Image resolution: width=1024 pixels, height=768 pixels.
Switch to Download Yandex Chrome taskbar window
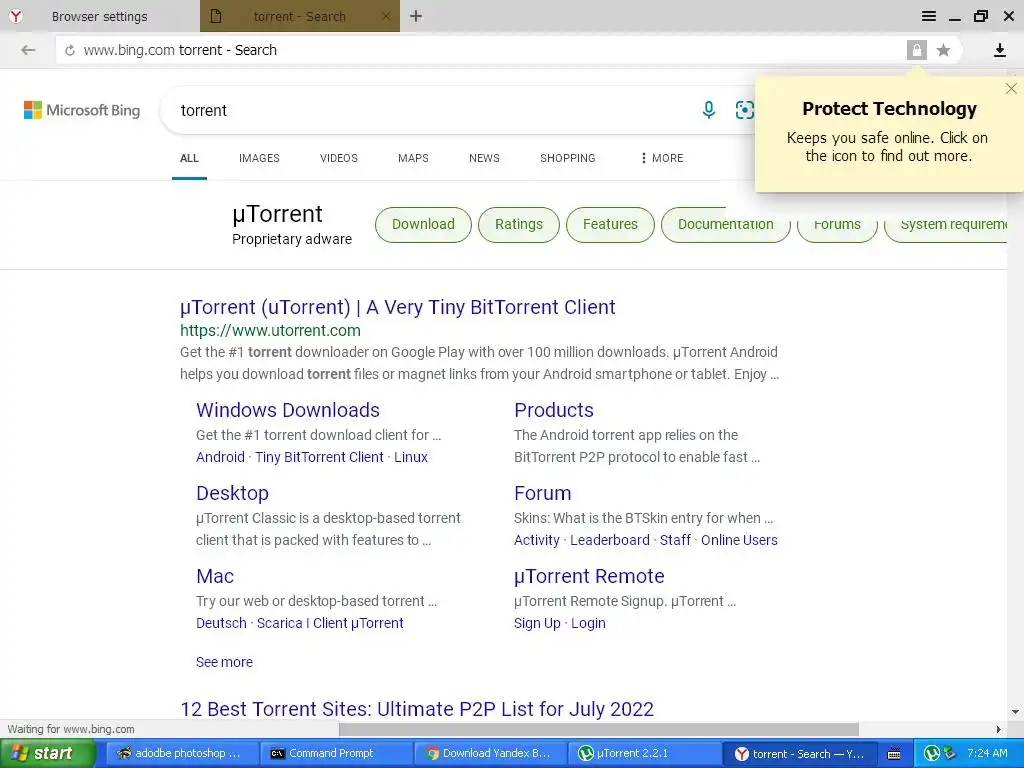(490, 753)
